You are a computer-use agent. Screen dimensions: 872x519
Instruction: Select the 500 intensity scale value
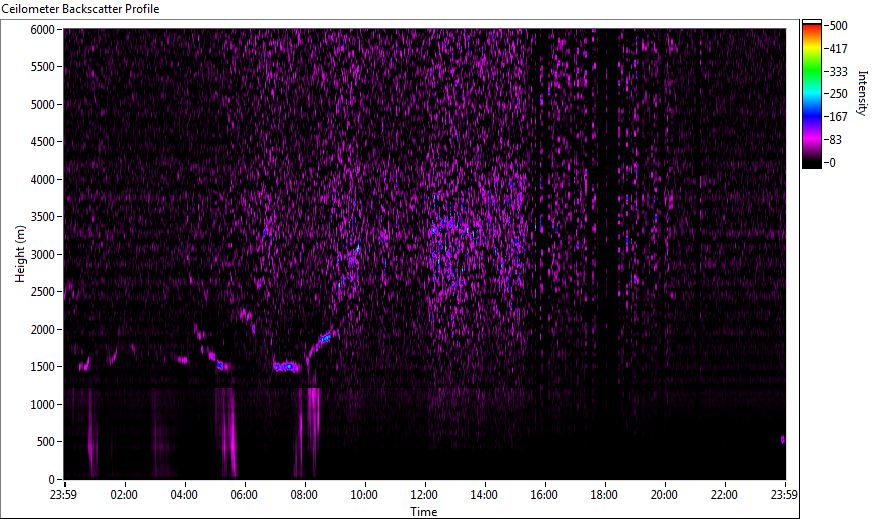[839, 26]
